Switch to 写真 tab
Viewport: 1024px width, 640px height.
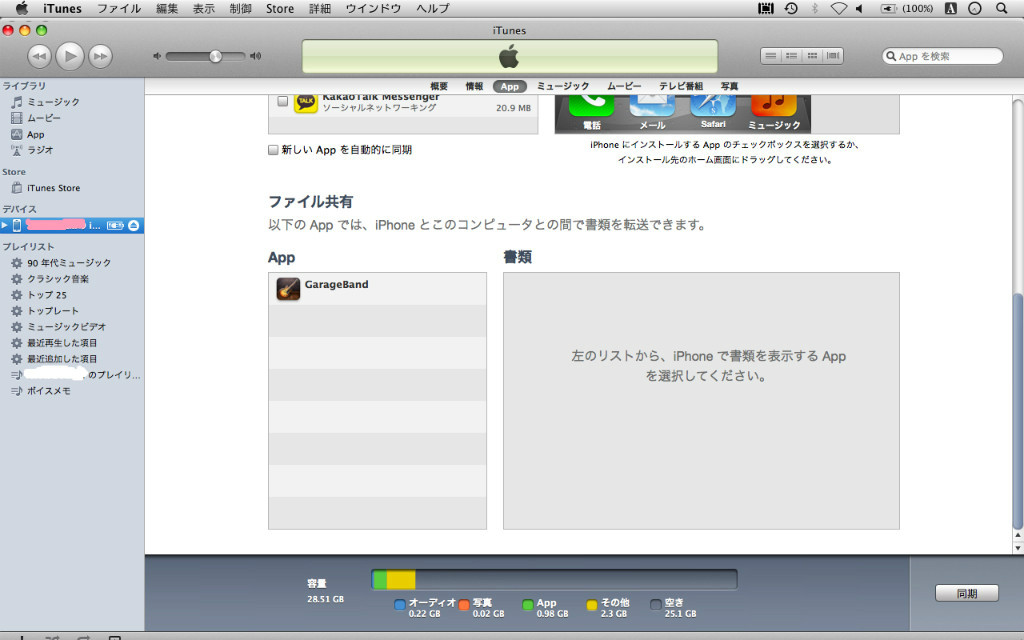pos(729,86)
